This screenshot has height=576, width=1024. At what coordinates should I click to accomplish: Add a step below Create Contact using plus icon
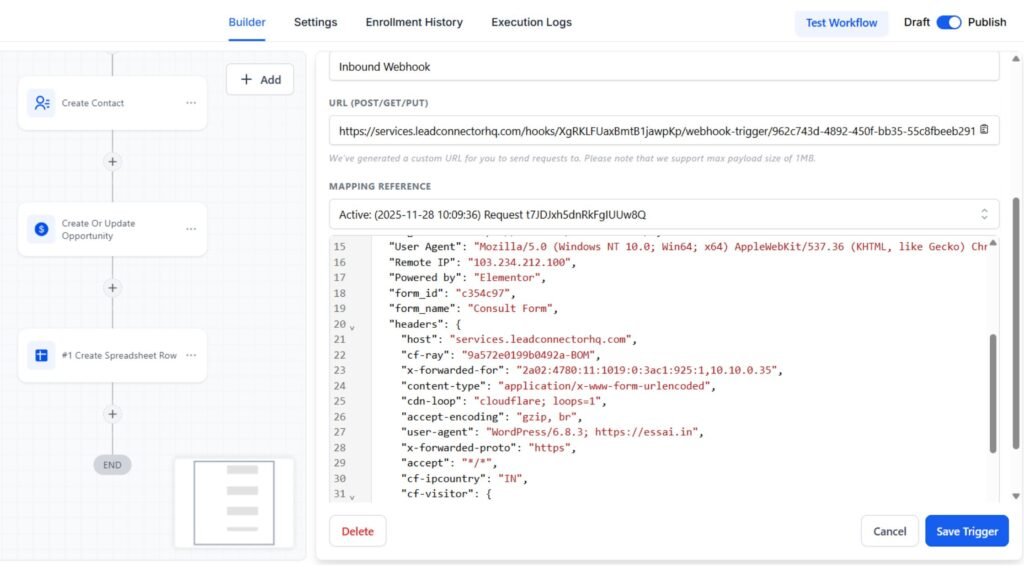tap(112, 161)
